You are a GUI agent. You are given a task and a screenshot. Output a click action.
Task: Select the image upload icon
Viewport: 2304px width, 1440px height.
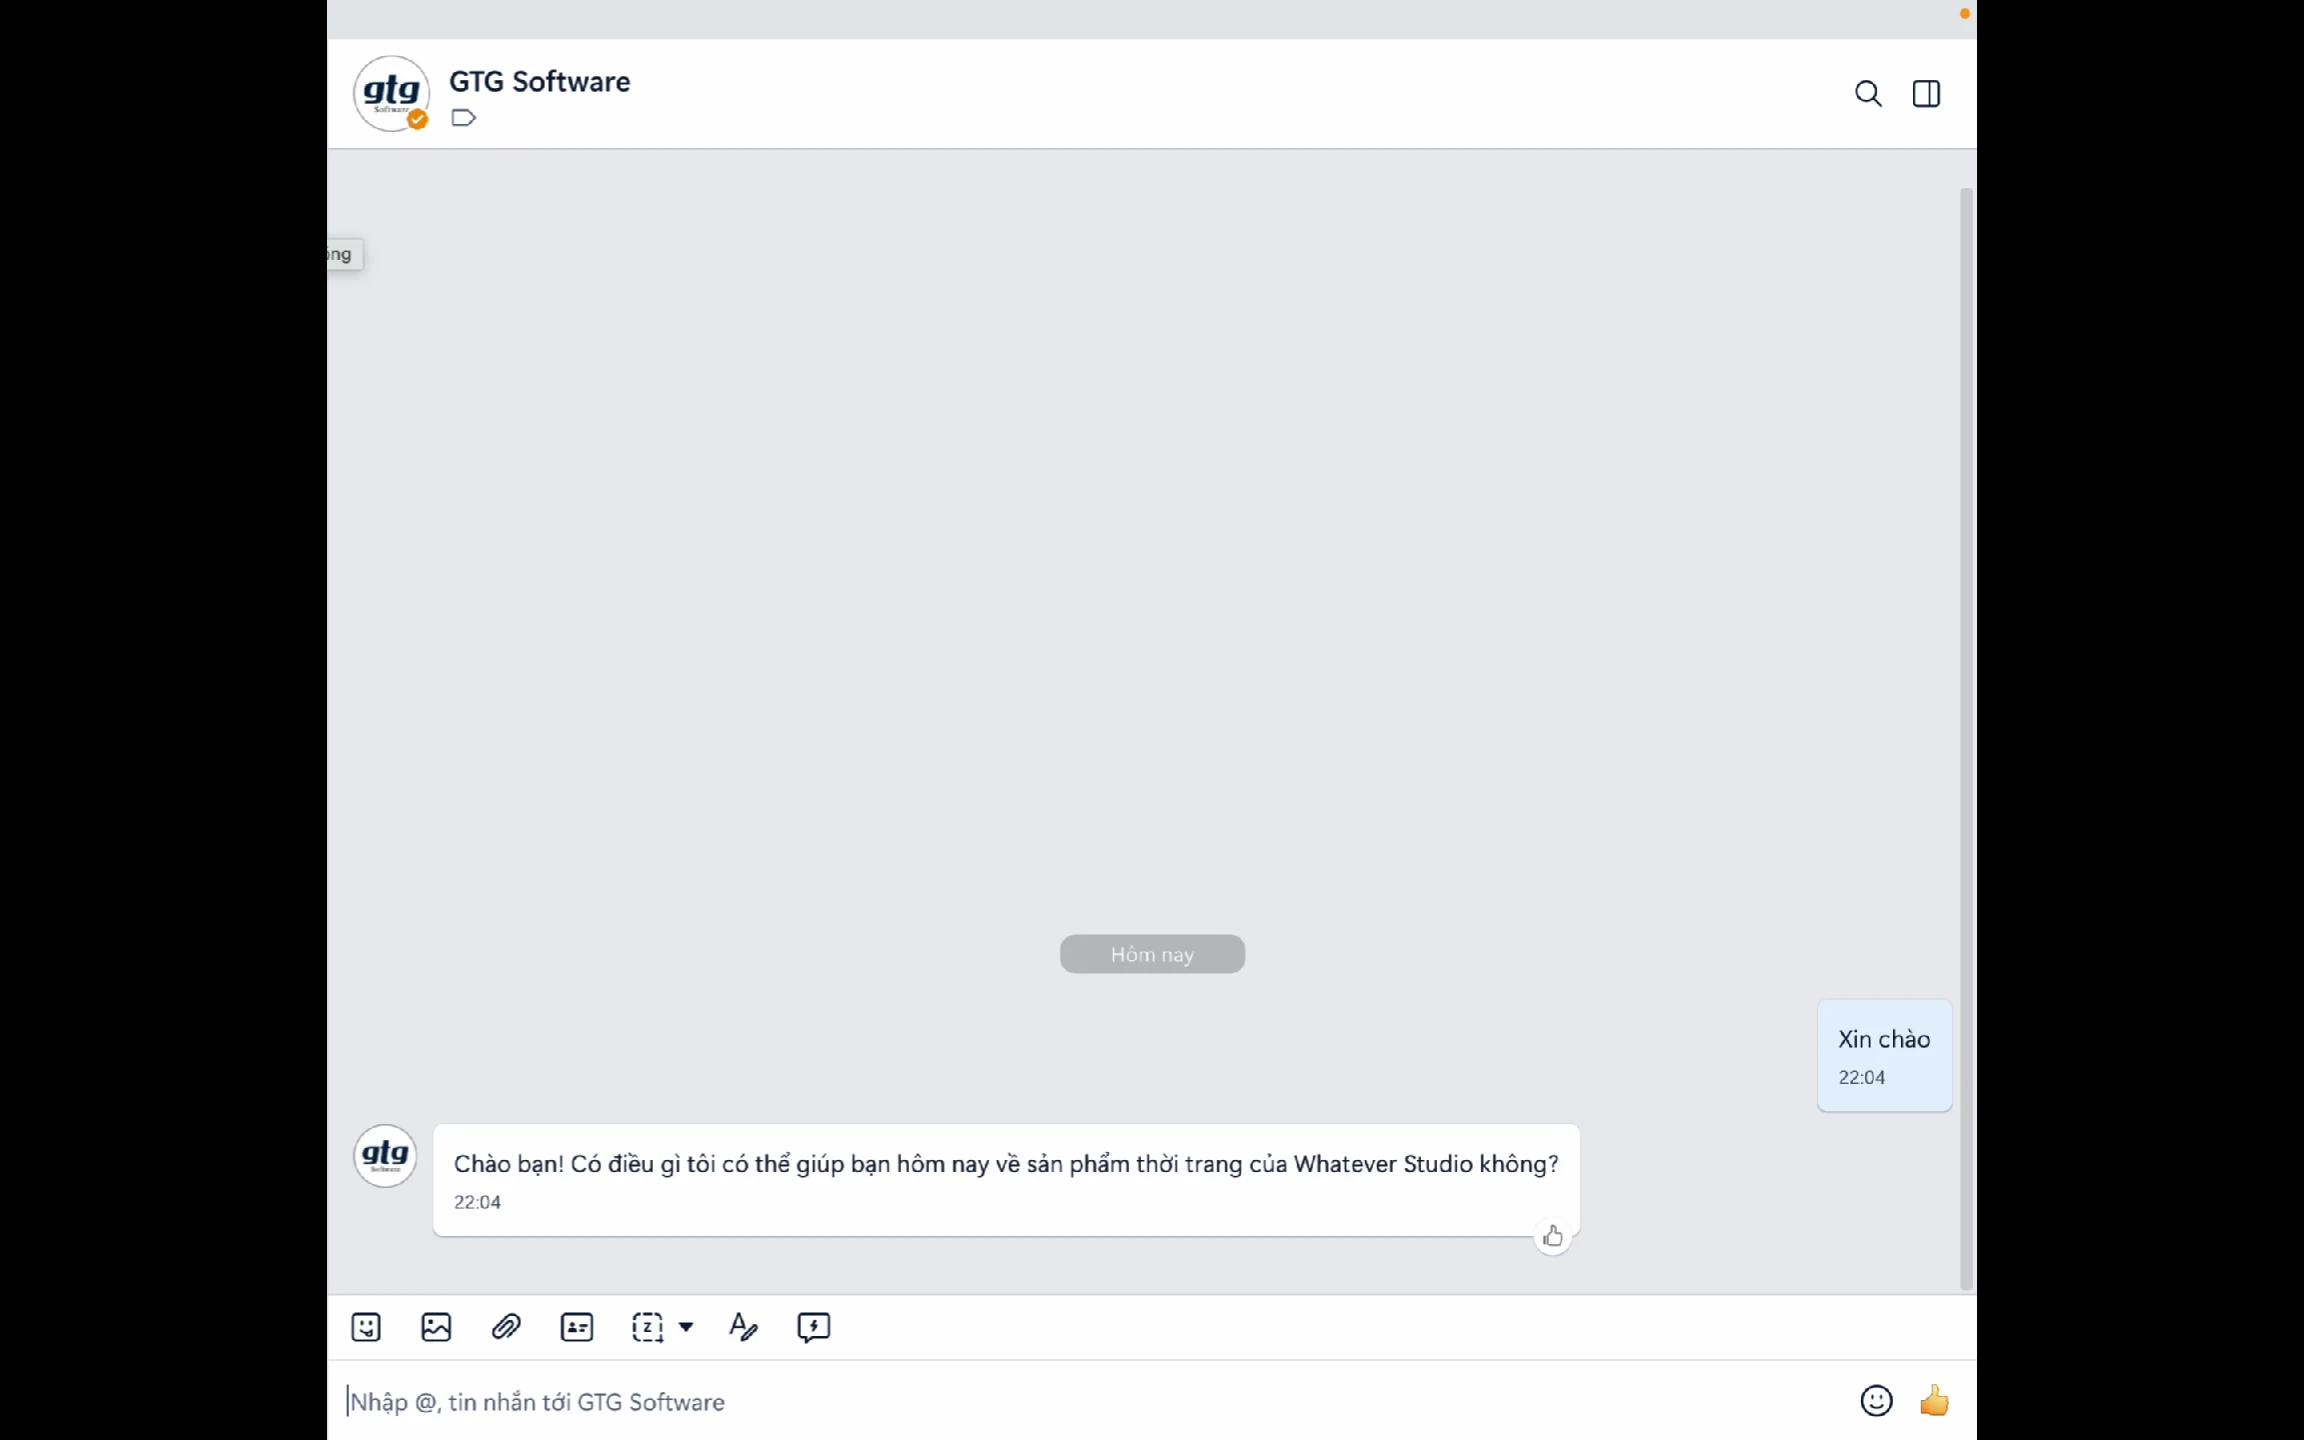point(435,1327)
